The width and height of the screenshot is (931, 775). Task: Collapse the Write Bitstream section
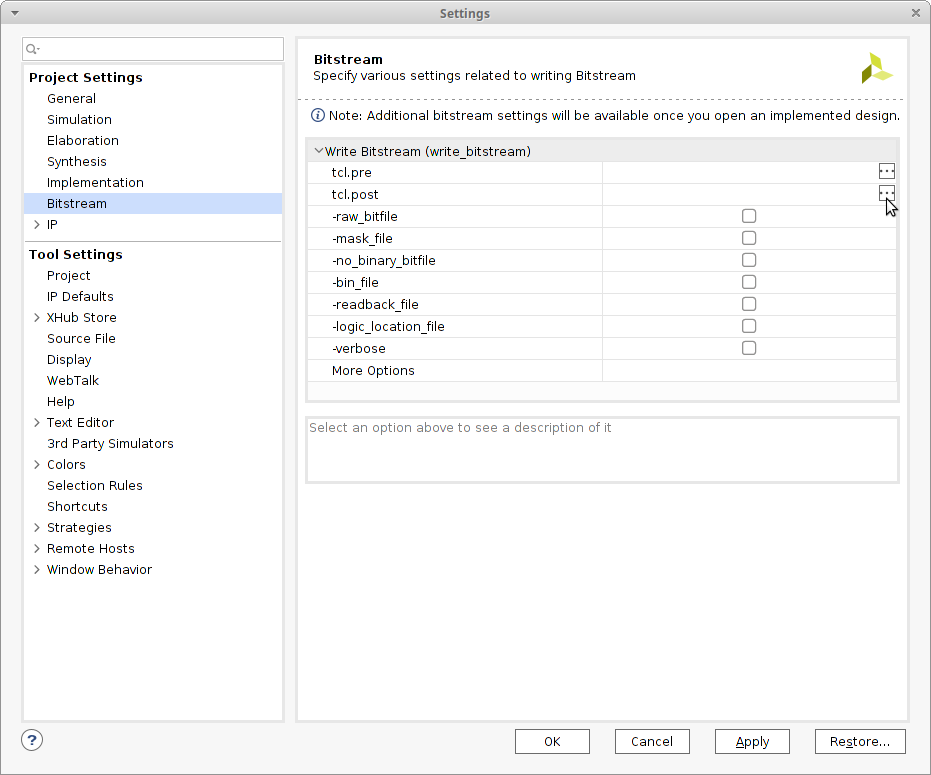click(318, 152)
